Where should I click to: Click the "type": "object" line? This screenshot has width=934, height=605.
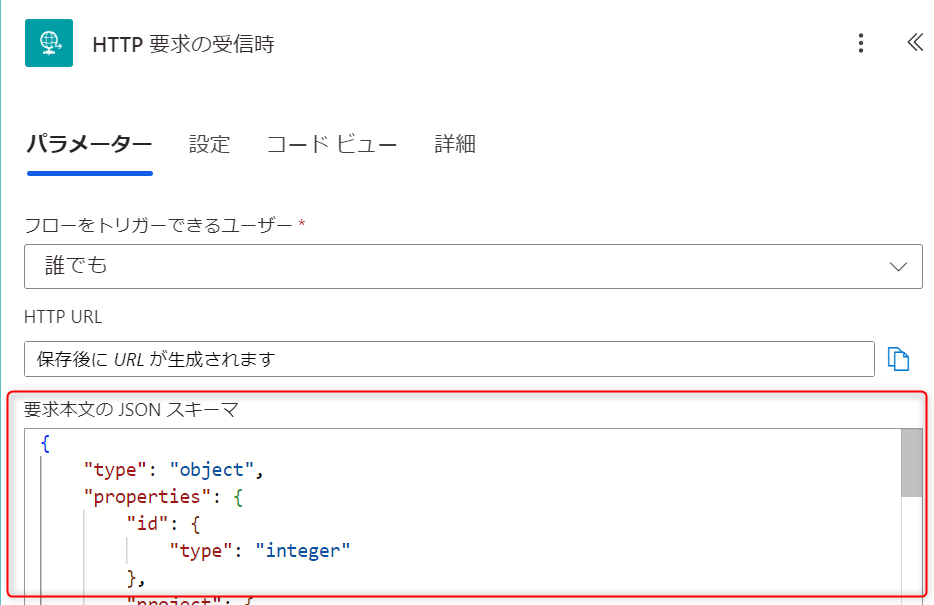click(x=174, y=470)
